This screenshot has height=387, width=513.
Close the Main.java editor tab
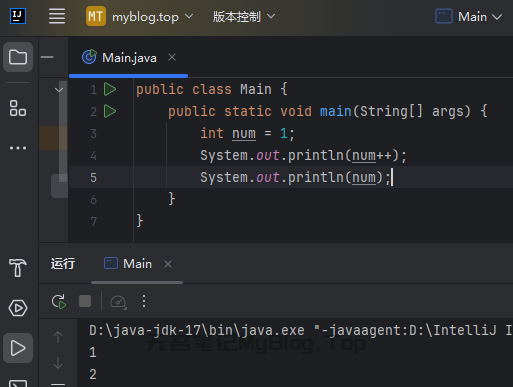pos(172,57)
